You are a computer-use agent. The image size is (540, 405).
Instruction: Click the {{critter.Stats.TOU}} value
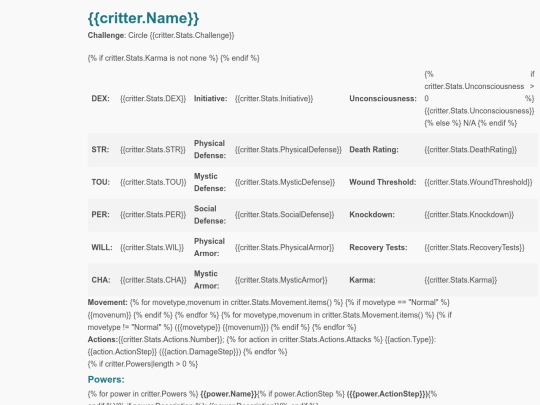coord(153,182)
